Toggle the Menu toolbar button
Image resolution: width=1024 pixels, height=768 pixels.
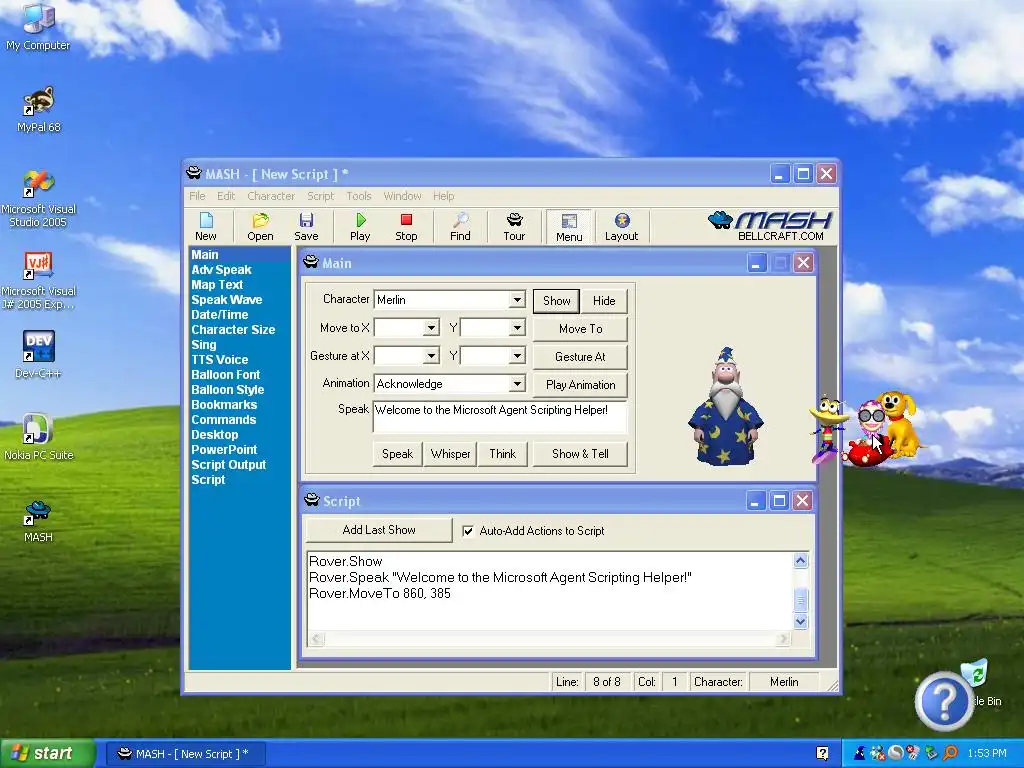[569, 227]
